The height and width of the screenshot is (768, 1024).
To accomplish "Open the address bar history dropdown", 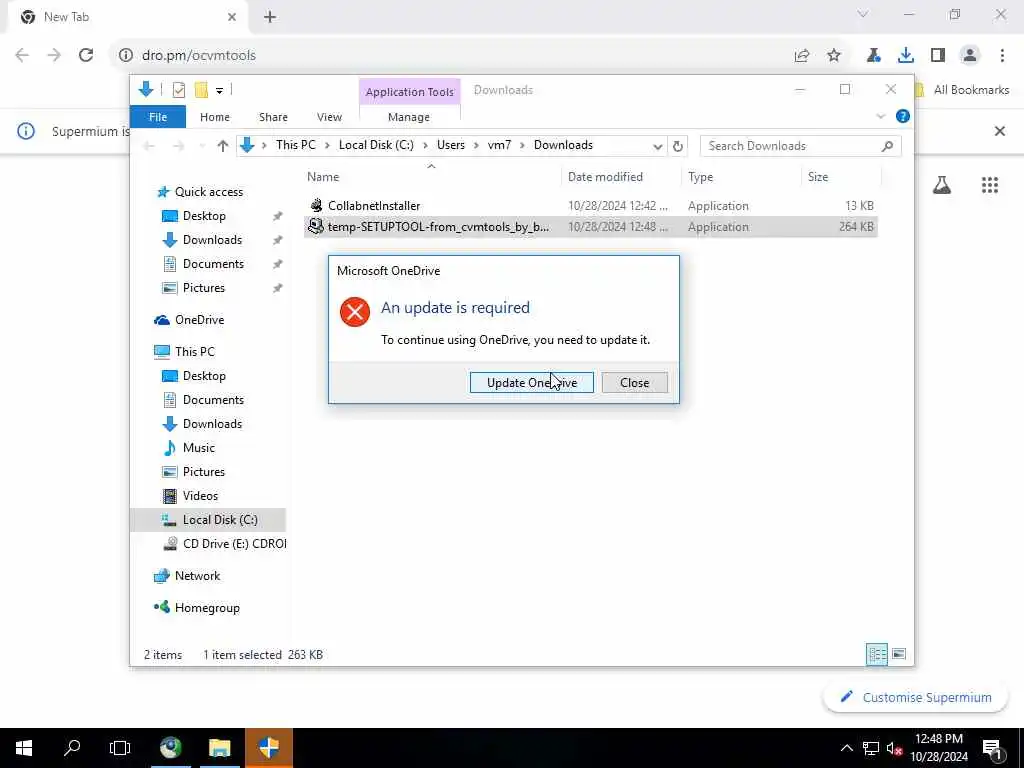I will 658,146.
